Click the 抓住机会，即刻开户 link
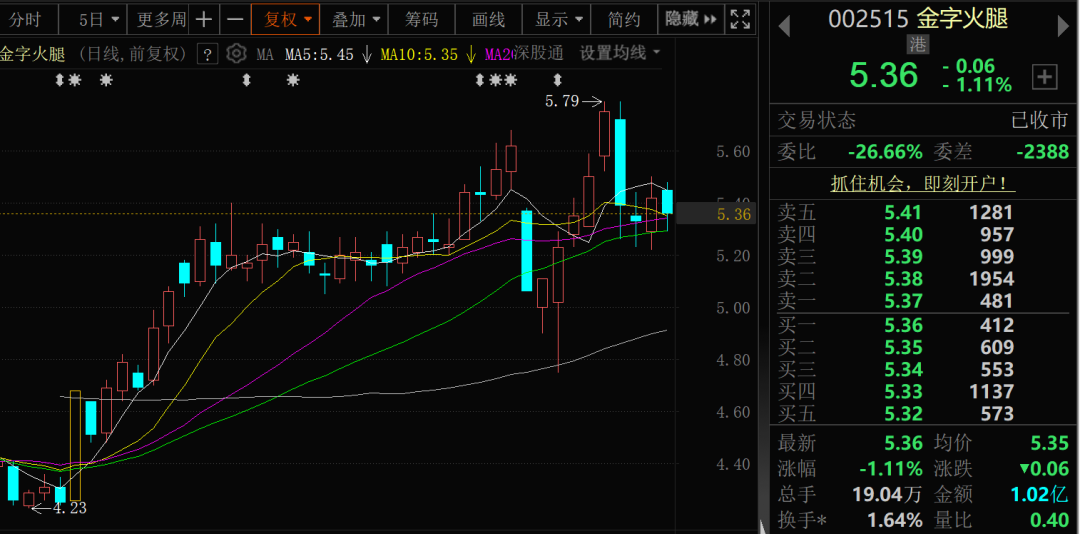The height and width of the screenshot is (534, 1080). click(x=923, y=183)
